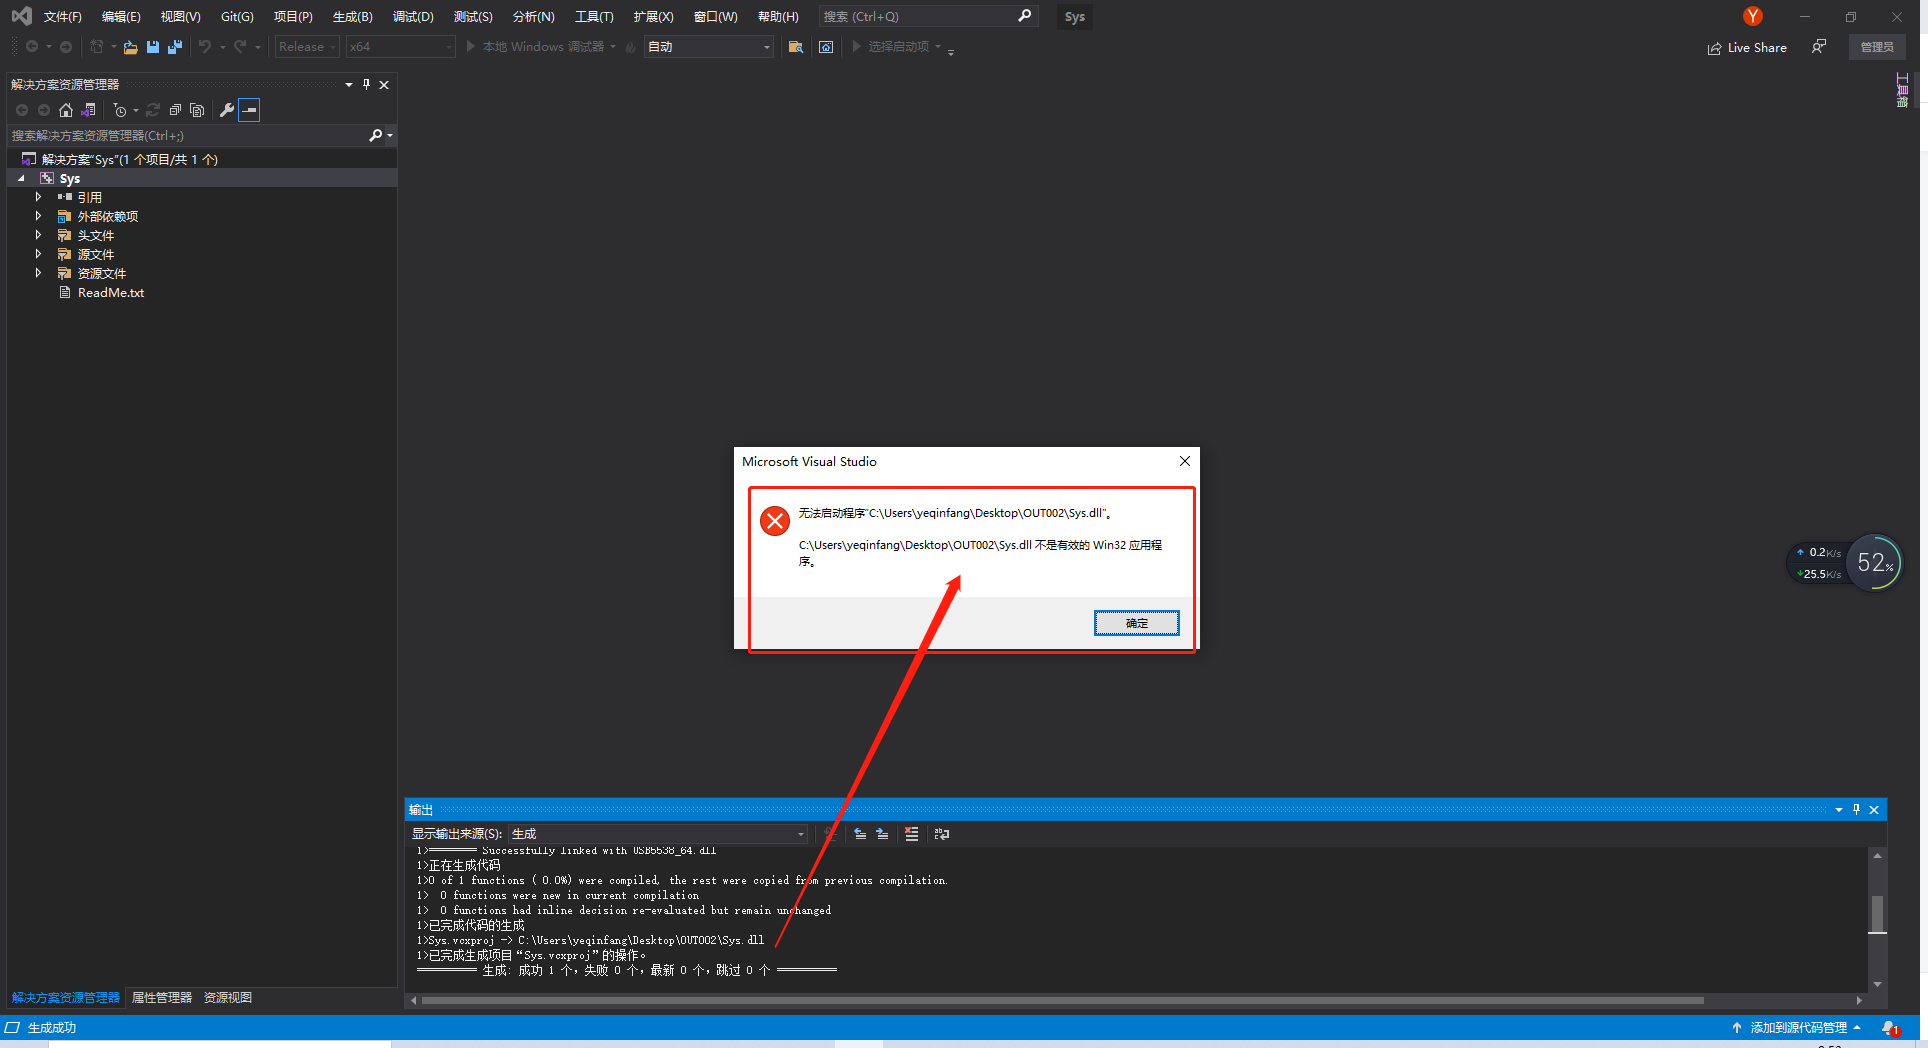The width and height of the screenshot is (1928, 1048).
Task: Open the x64 platform dropdown
Action: click(400, 46)
